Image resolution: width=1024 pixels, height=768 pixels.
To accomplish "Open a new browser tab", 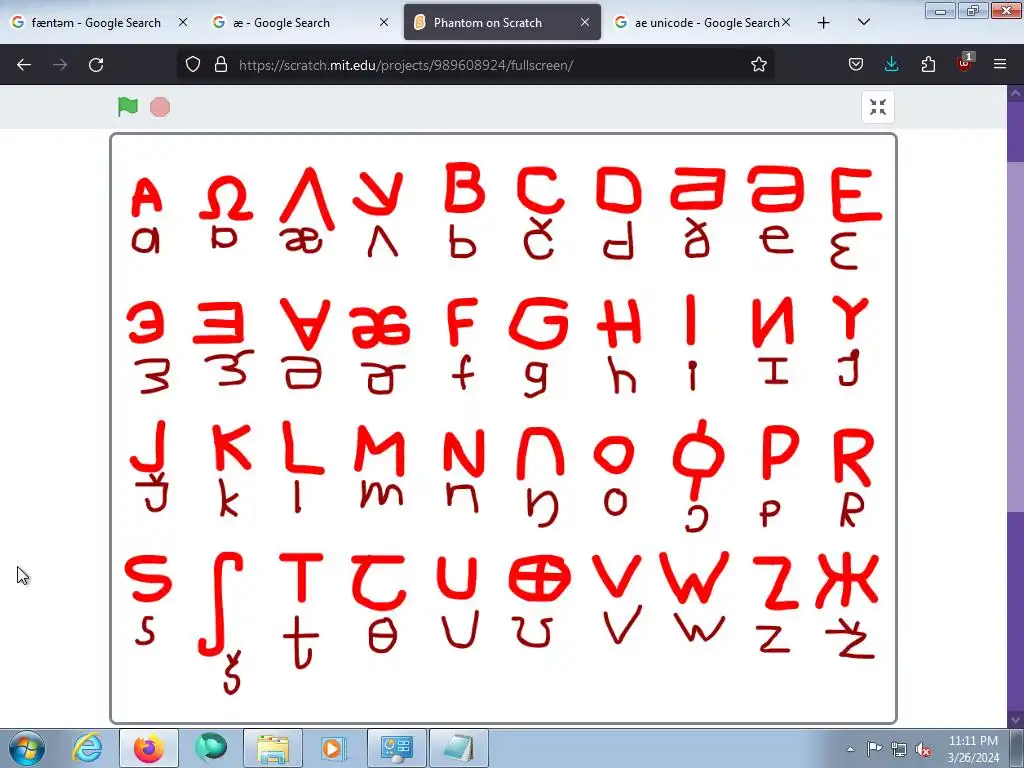I will 824,23.
